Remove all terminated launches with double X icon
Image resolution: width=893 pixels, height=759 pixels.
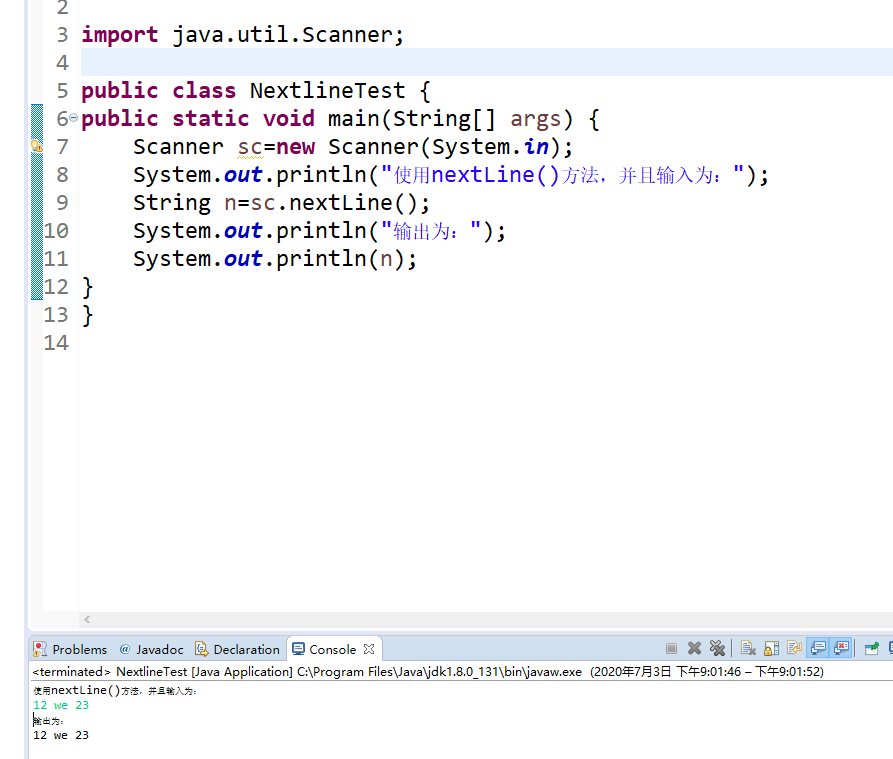[x=717, y=648]
